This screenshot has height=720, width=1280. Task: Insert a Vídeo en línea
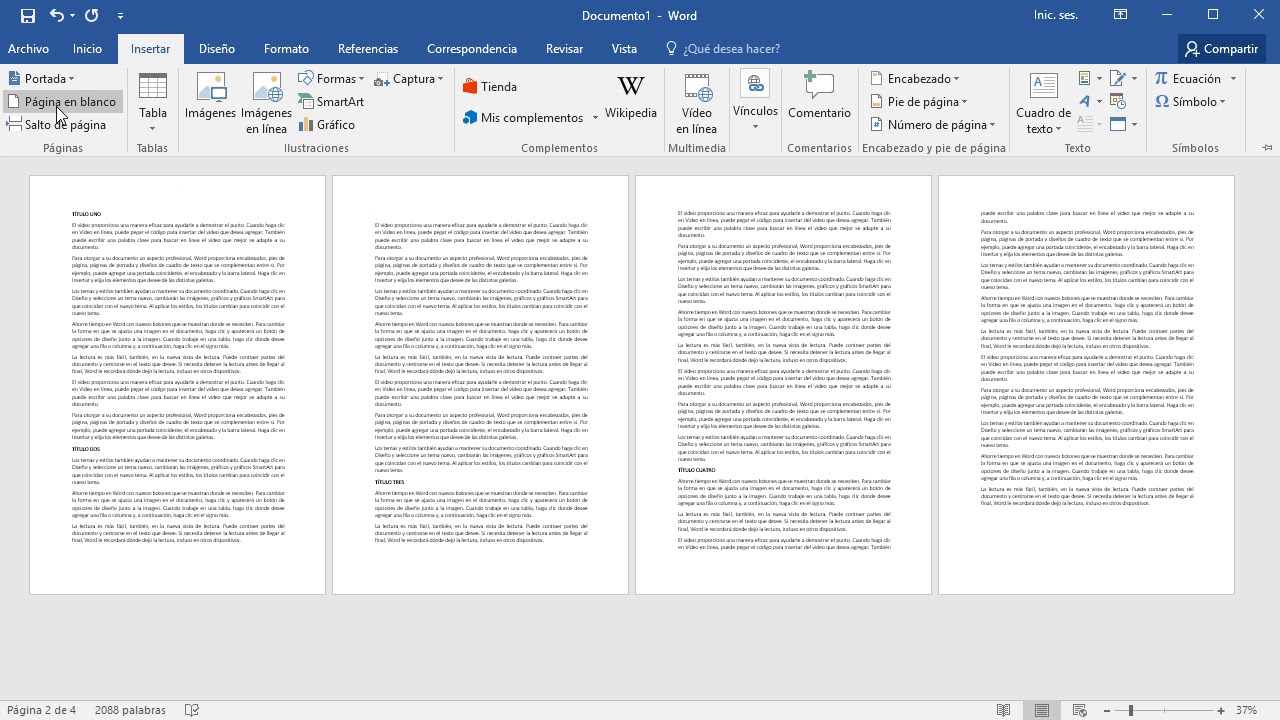pos(697,102)
